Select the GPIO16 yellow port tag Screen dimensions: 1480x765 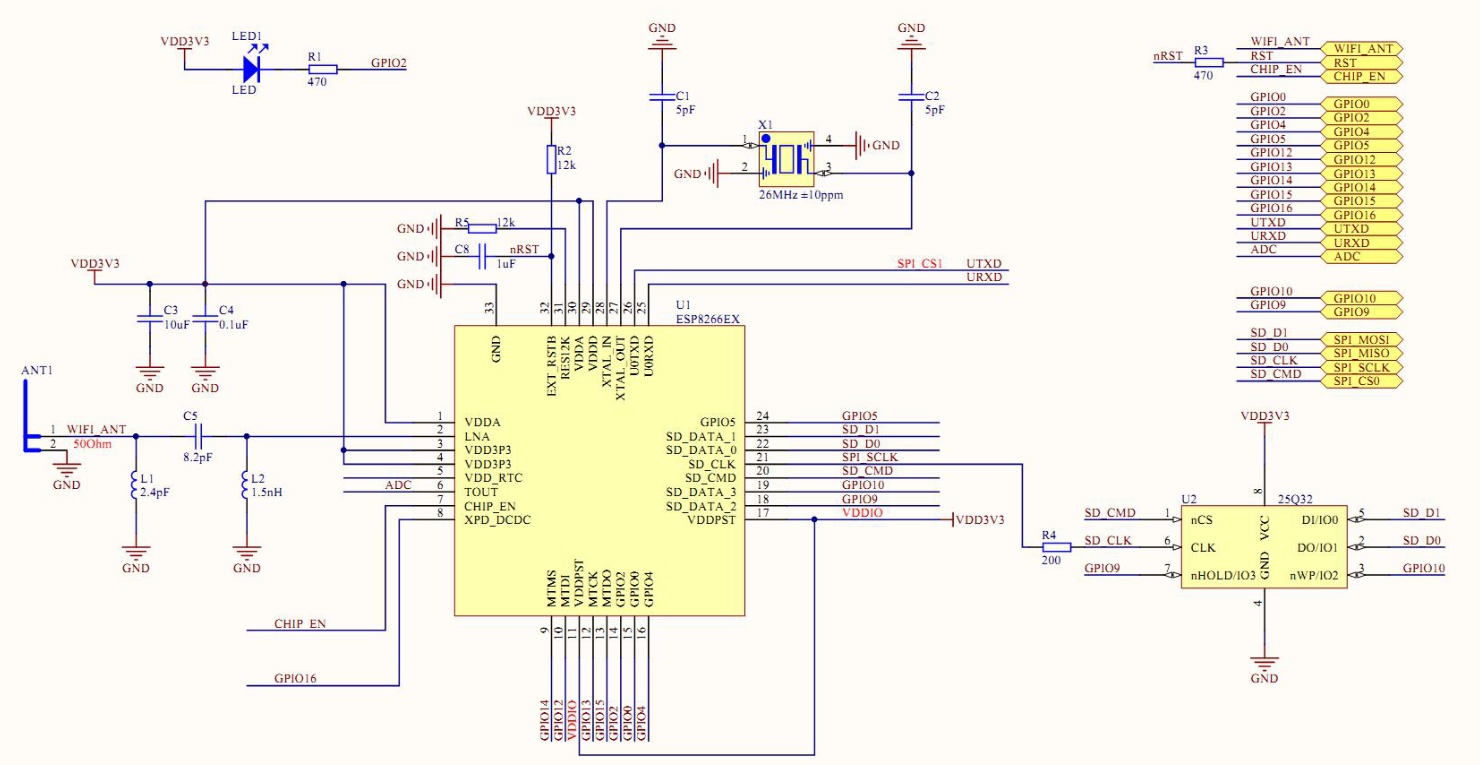click(x=1362, y=215)
